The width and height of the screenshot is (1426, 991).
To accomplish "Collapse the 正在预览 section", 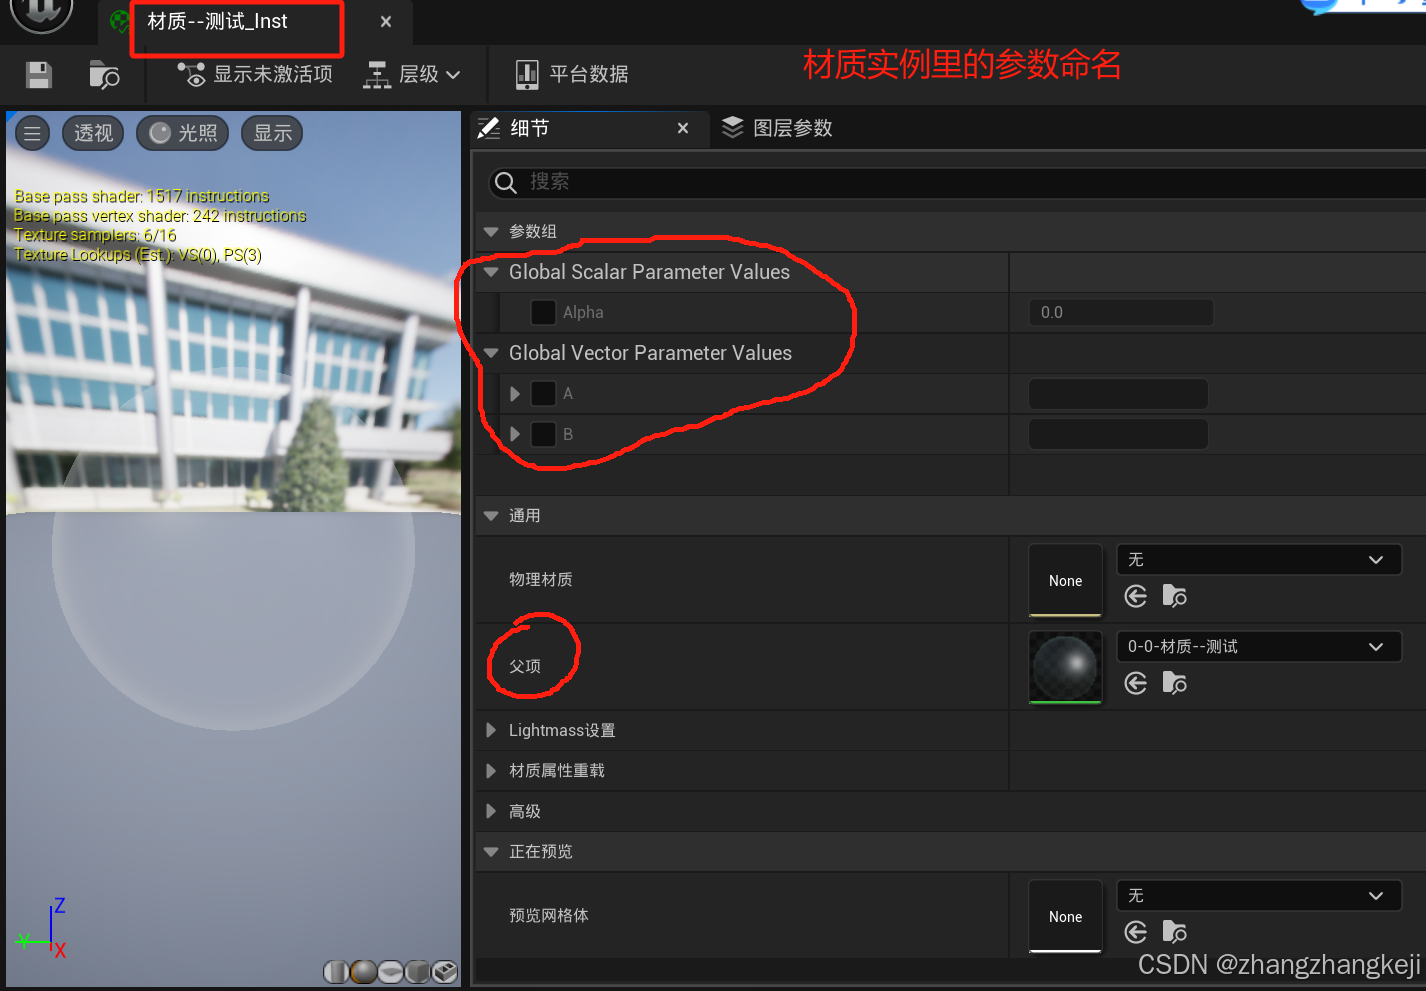I will click(x=491, y=852).
